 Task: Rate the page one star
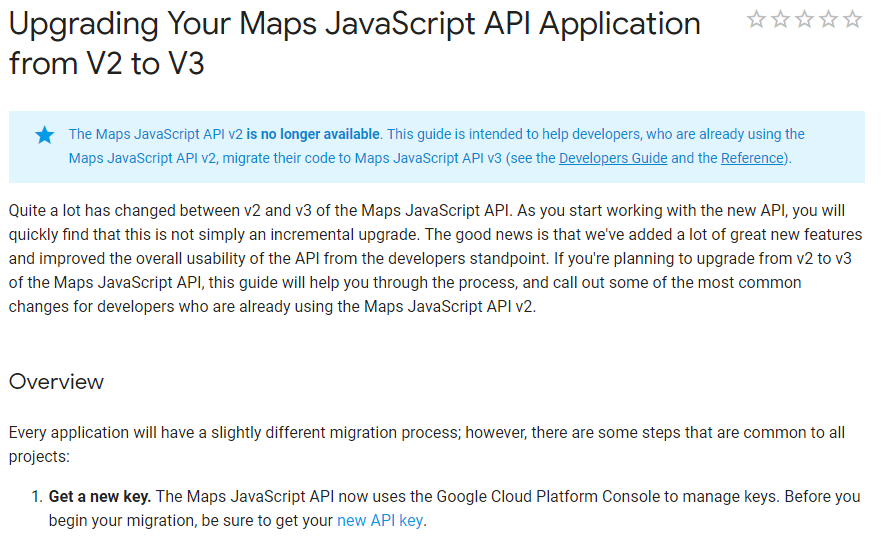(x=756, y=20)
